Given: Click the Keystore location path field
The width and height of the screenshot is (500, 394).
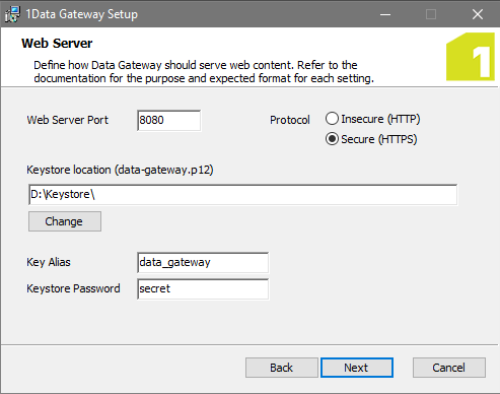Looking at the screenshot, I should (x=243, y=194).
